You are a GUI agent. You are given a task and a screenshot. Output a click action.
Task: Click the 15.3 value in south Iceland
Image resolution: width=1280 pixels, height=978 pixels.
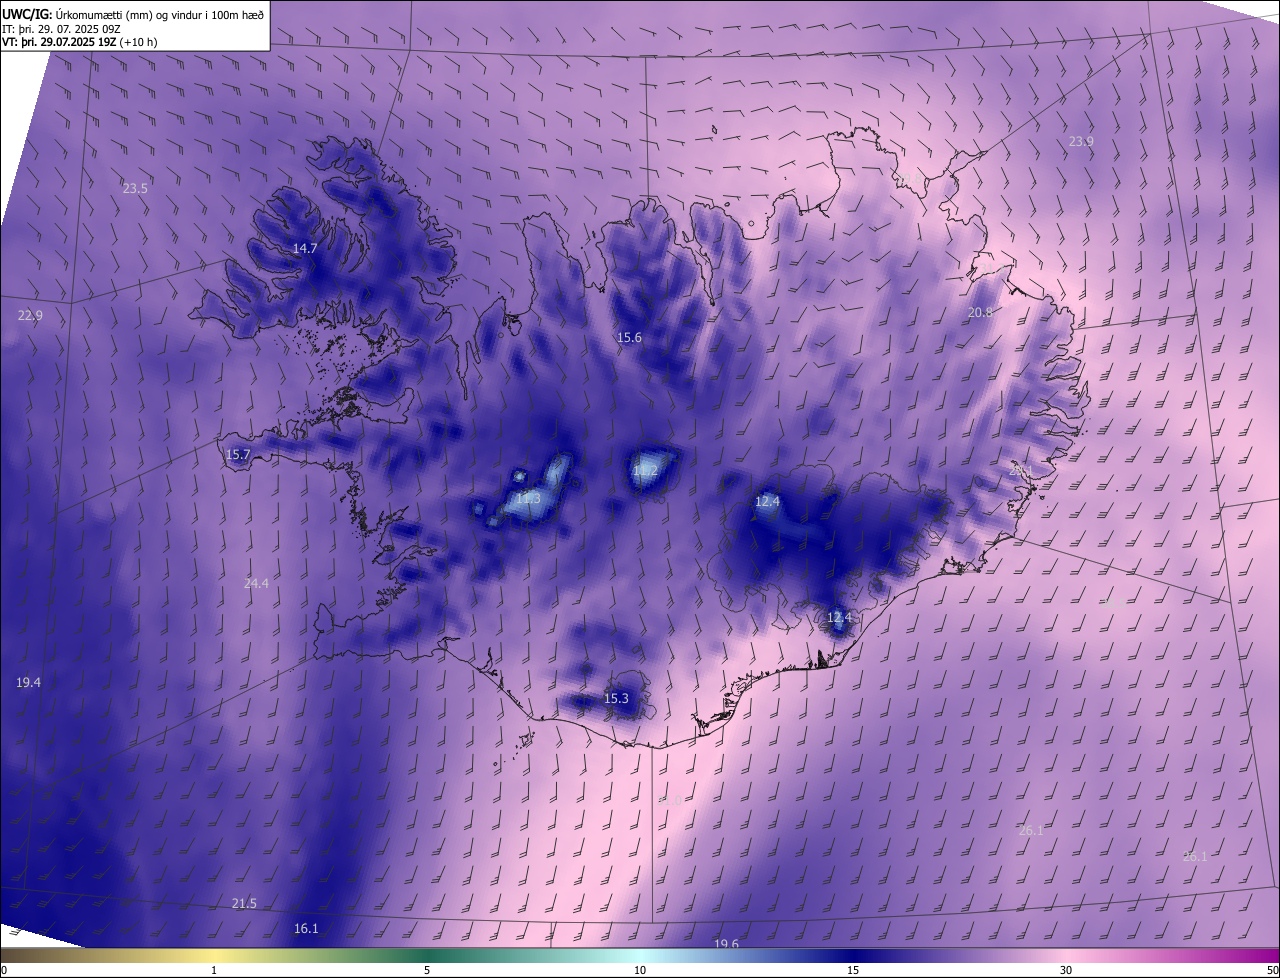[617, 698]
